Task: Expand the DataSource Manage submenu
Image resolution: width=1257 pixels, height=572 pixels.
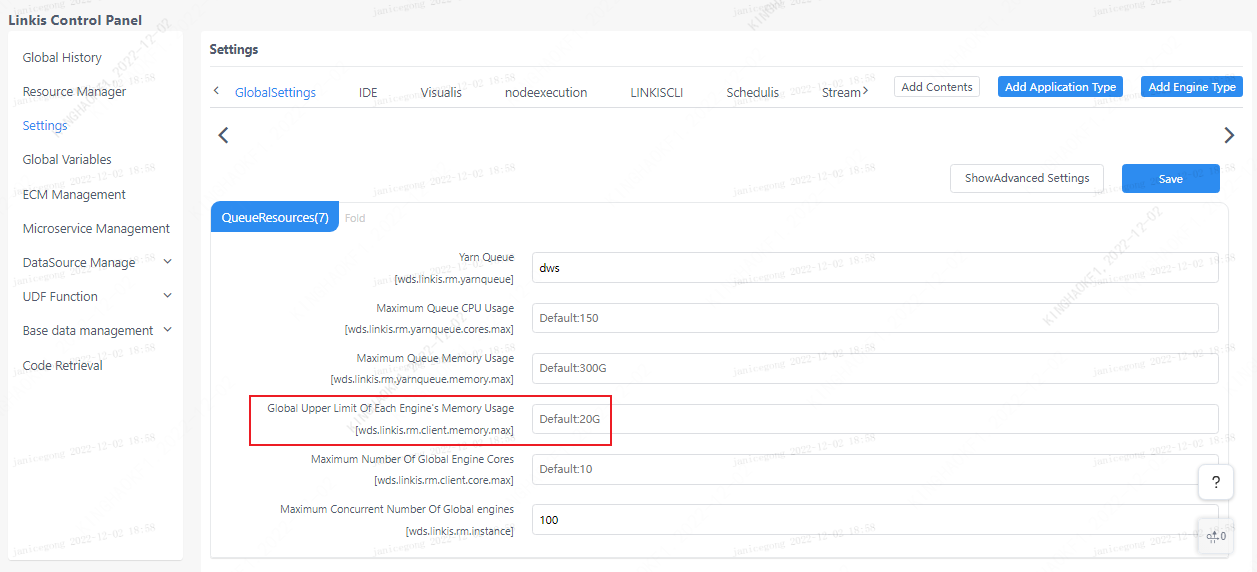Action: coord(167,262)
